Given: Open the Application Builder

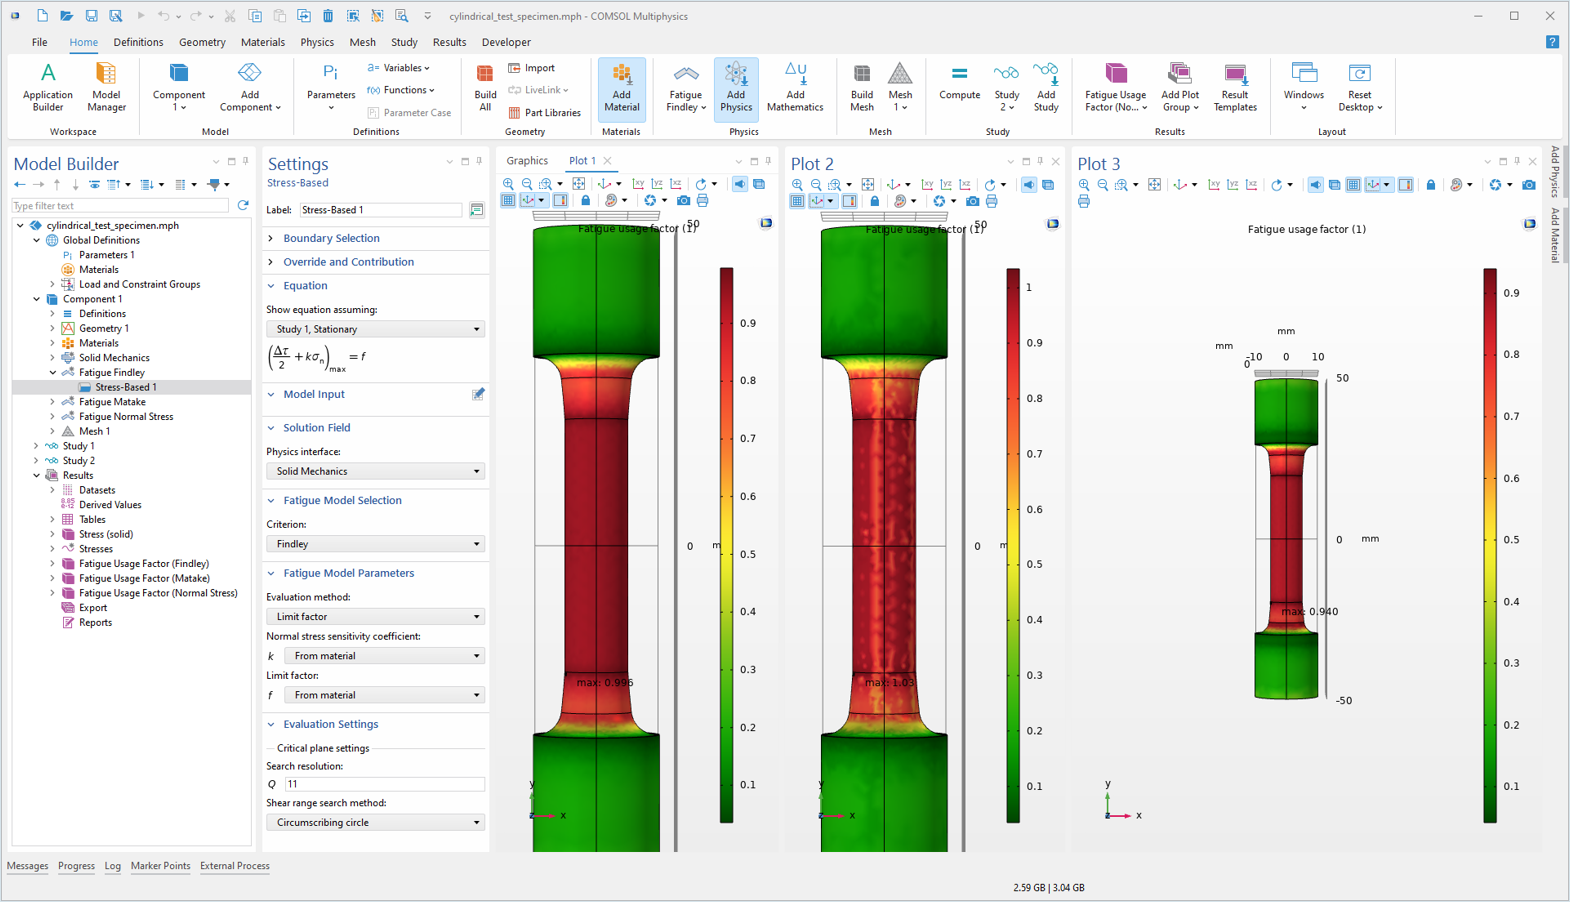Looking at the screenshot, I should point(47,87).
